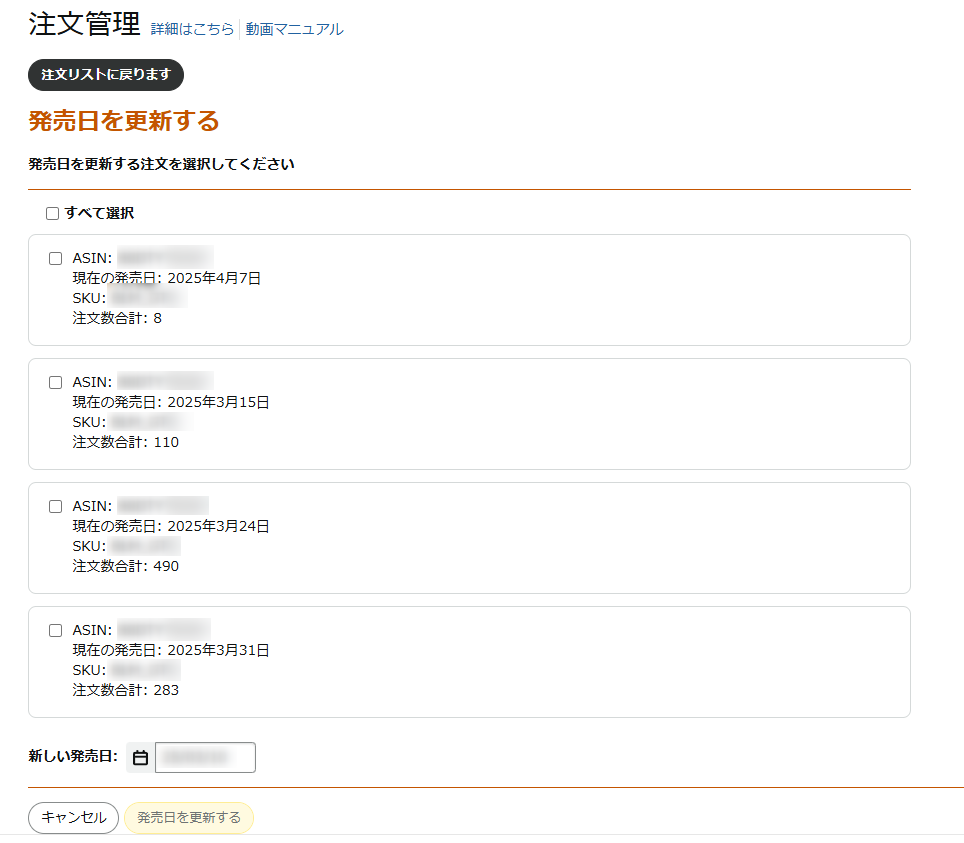This screenshot has width=964, height=843.
Task: Click the 注文リストに戻ります button
Action: tap(106, 75)
